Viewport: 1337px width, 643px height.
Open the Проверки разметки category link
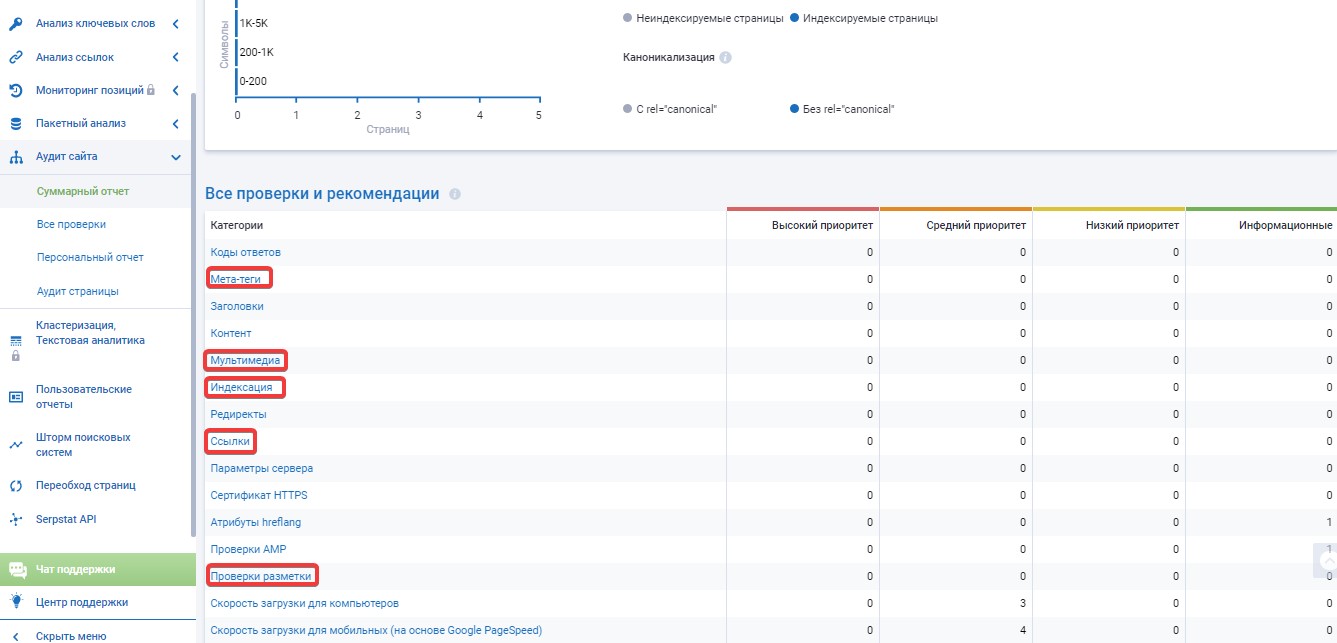[x=261, y=576]
